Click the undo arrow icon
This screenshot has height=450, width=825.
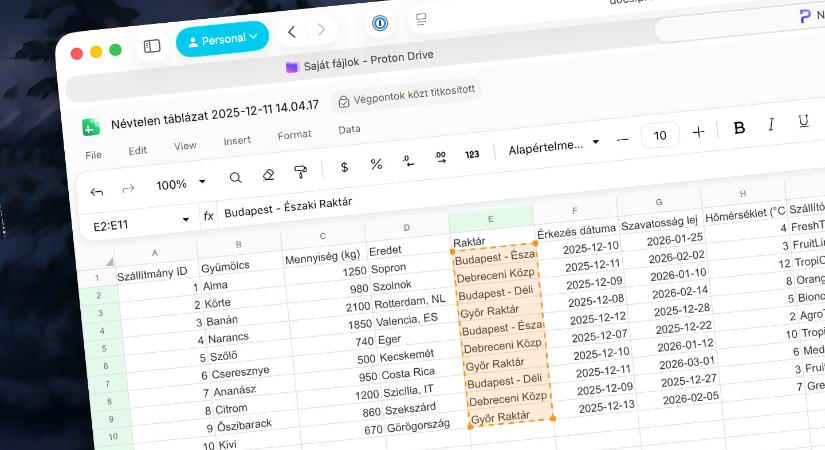pyautogui.click(x=97, y=191)
